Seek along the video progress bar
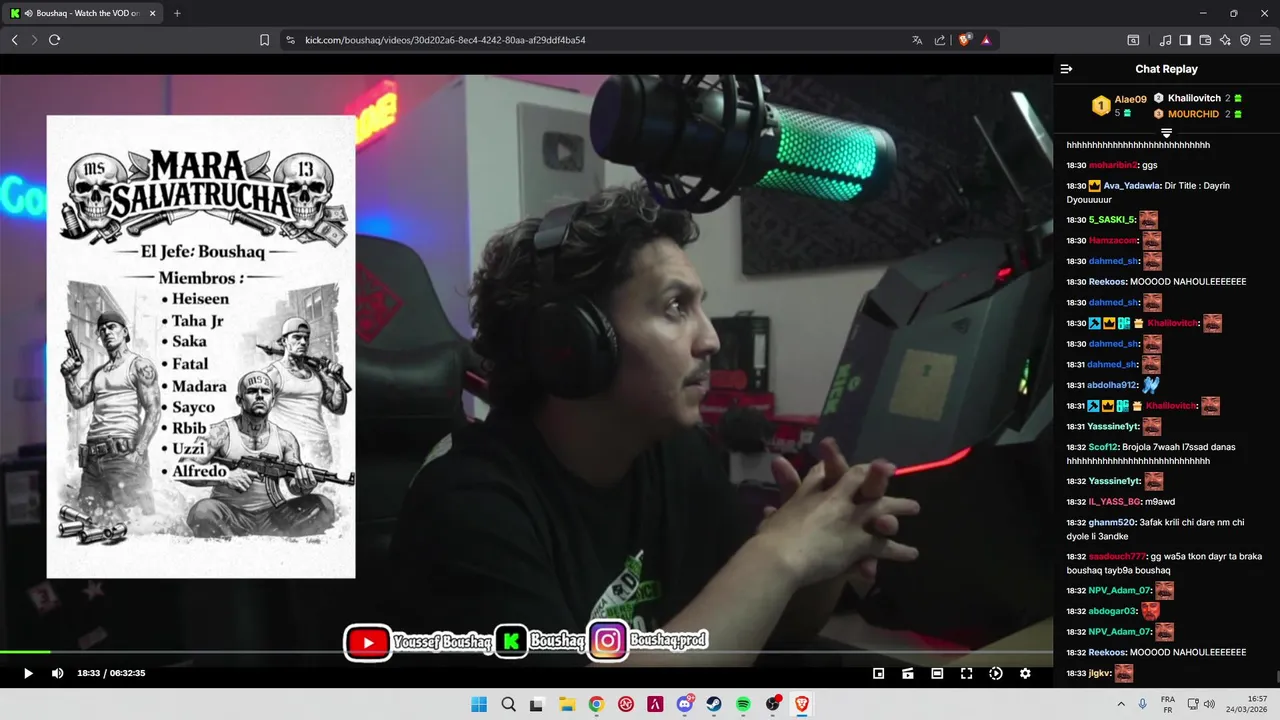The height and width of the screenshot is (720, 1280). 526,652
